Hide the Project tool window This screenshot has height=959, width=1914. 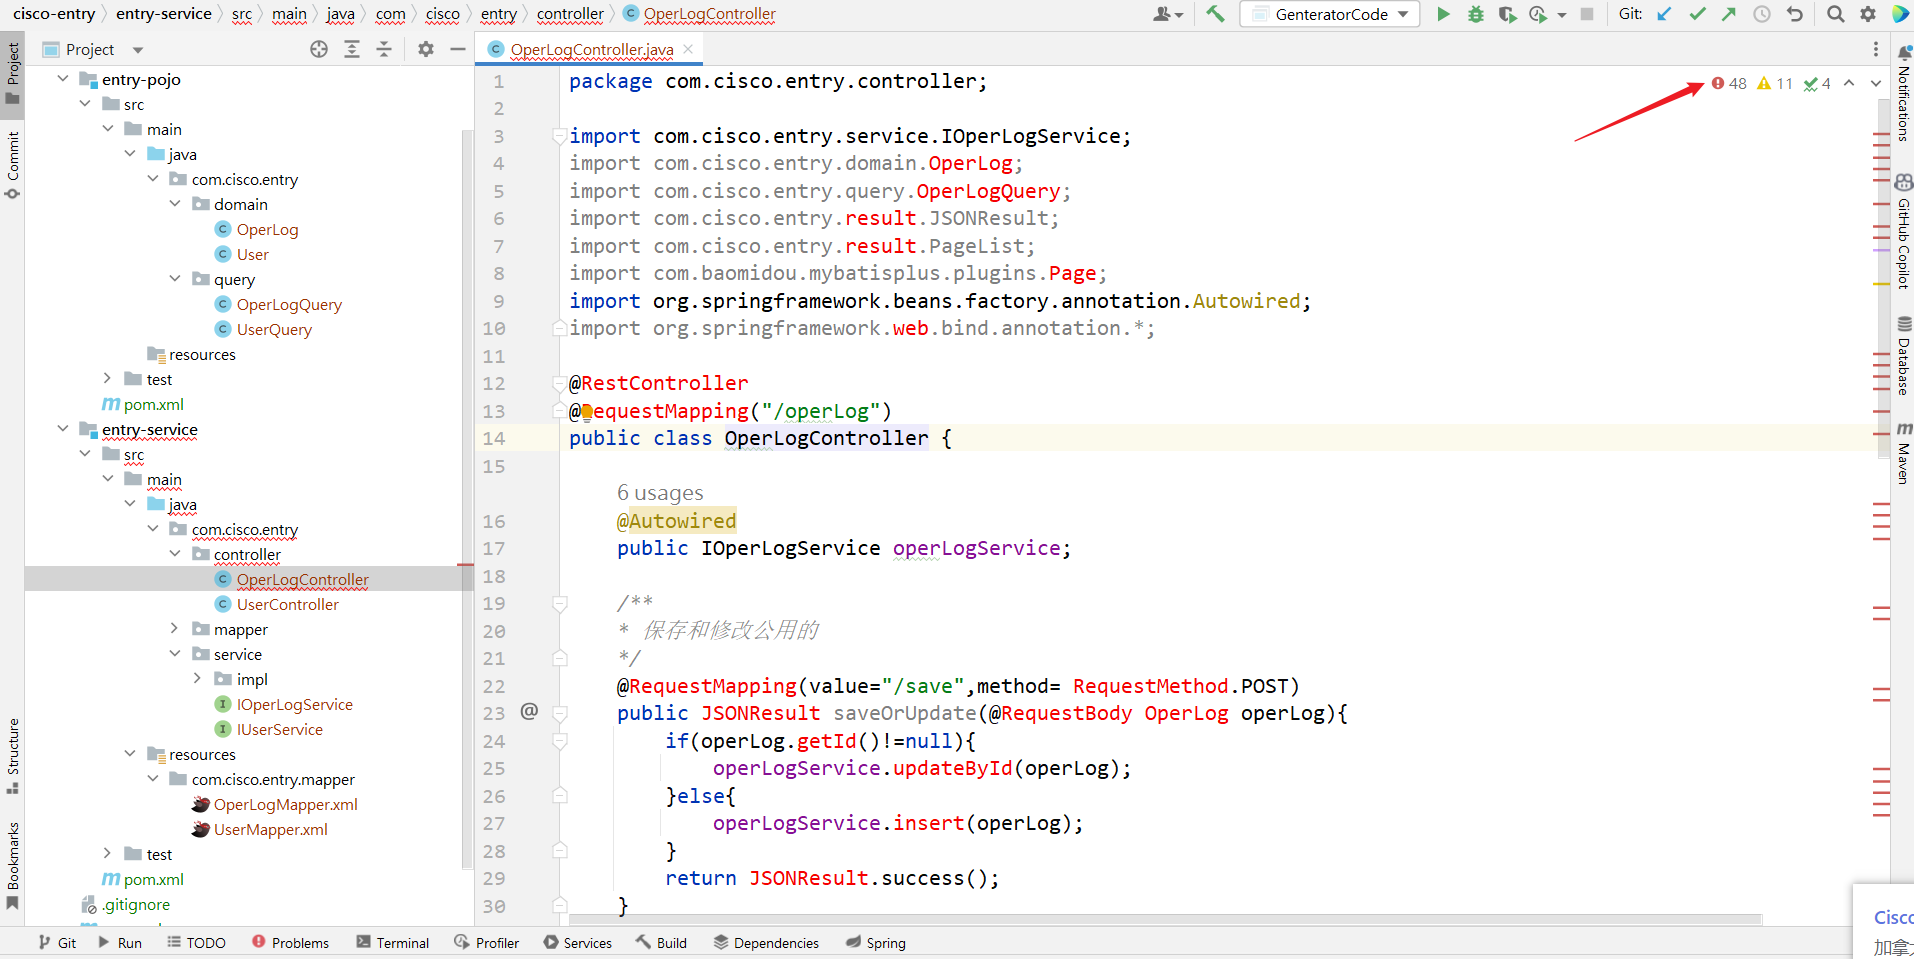458,49
